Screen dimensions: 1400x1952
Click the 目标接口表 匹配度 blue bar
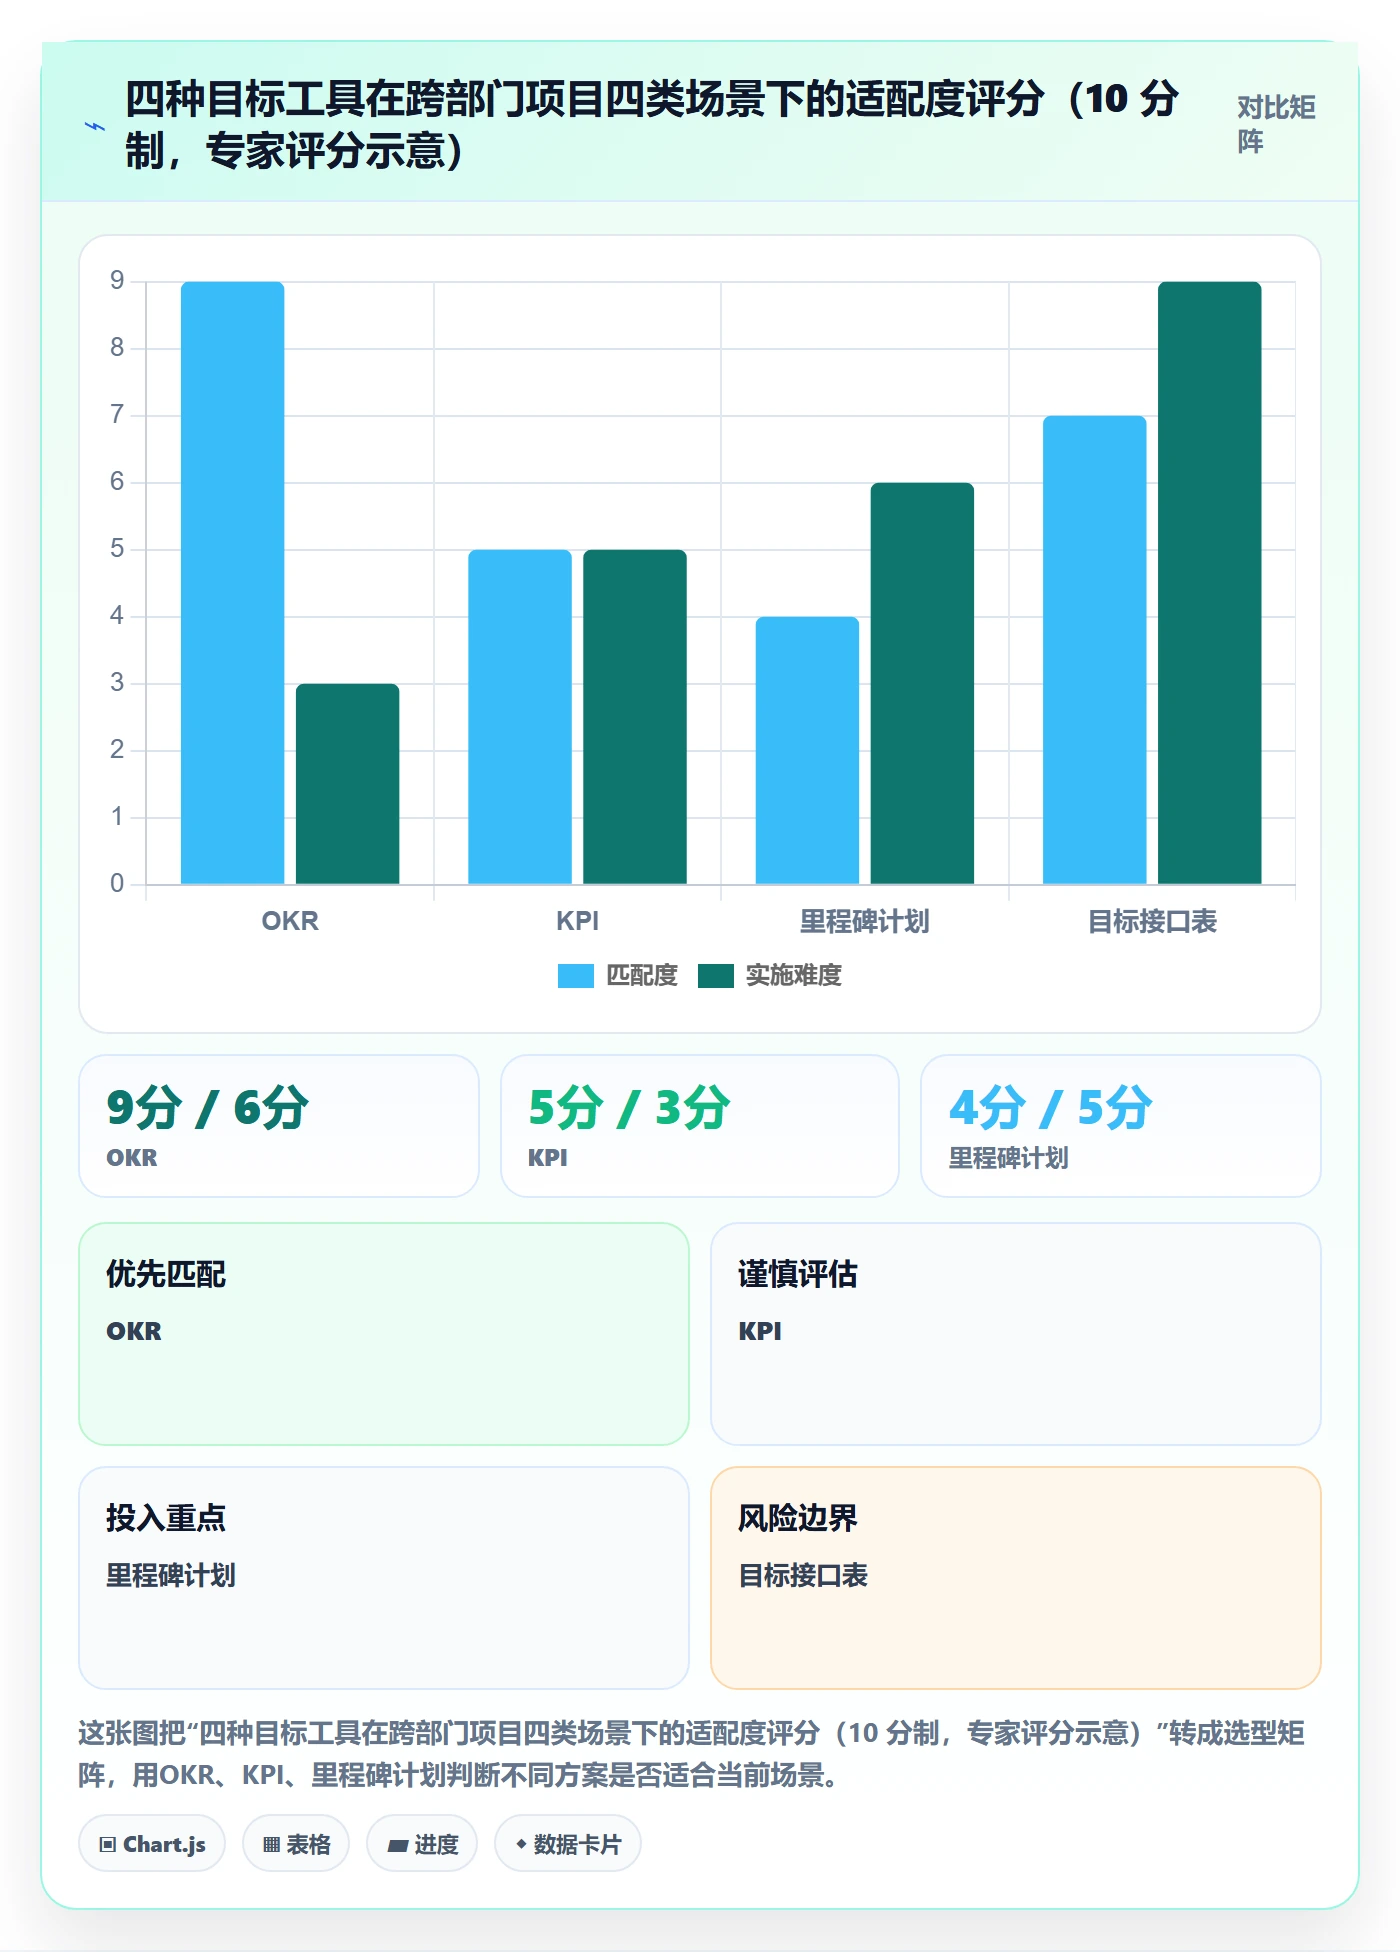point(1095,650)
